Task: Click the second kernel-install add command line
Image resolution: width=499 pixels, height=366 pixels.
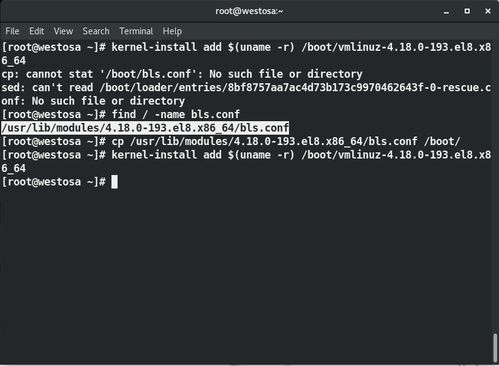Action: pos(246,161)
